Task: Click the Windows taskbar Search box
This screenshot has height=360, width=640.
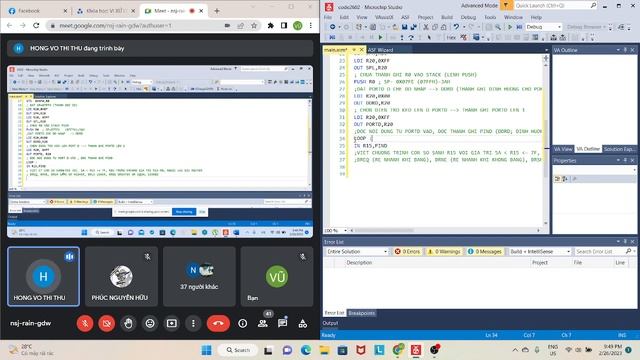Action: coord(238,350)
